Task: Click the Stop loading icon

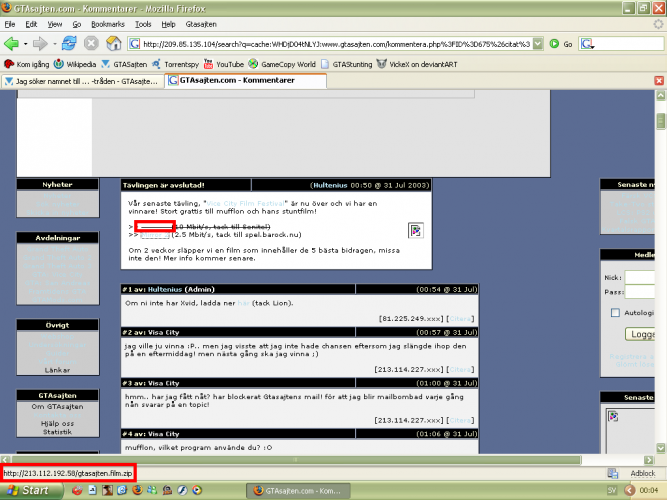Action: click(91, 43)
